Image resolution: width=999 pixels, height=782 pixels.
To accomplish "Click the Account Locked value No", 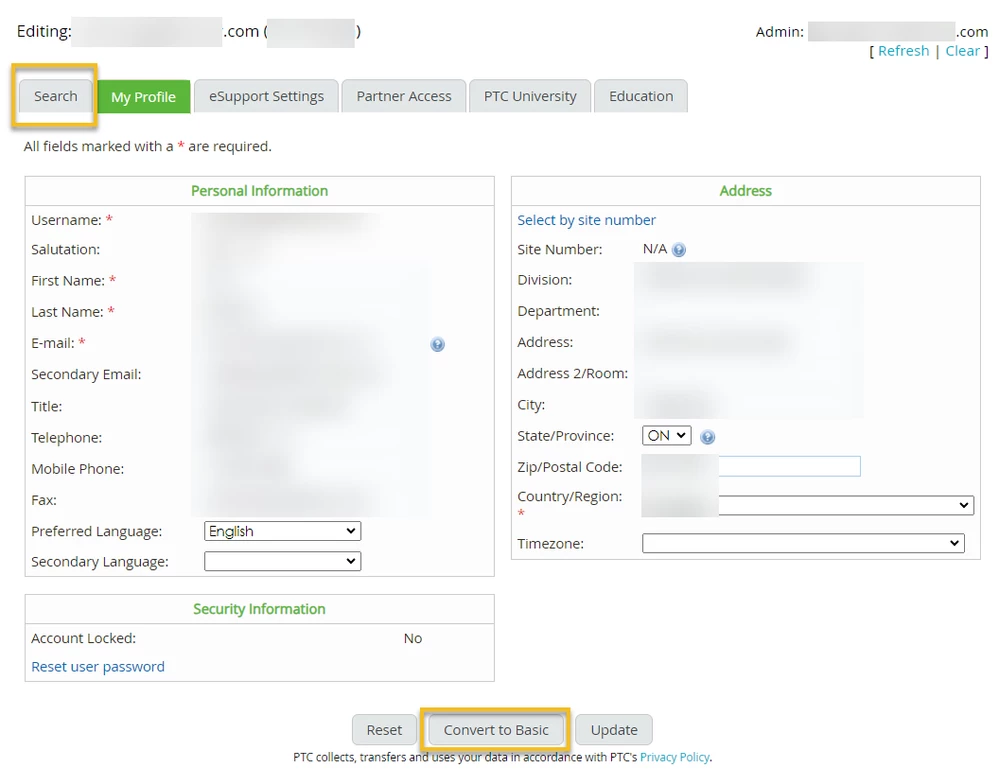I will (x=413, y=638).
